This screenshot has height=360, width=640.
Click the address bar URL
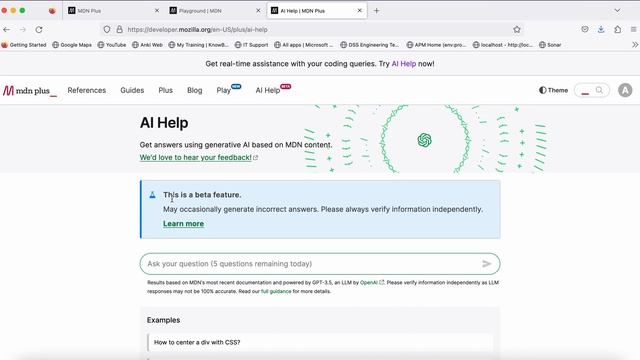197,29
